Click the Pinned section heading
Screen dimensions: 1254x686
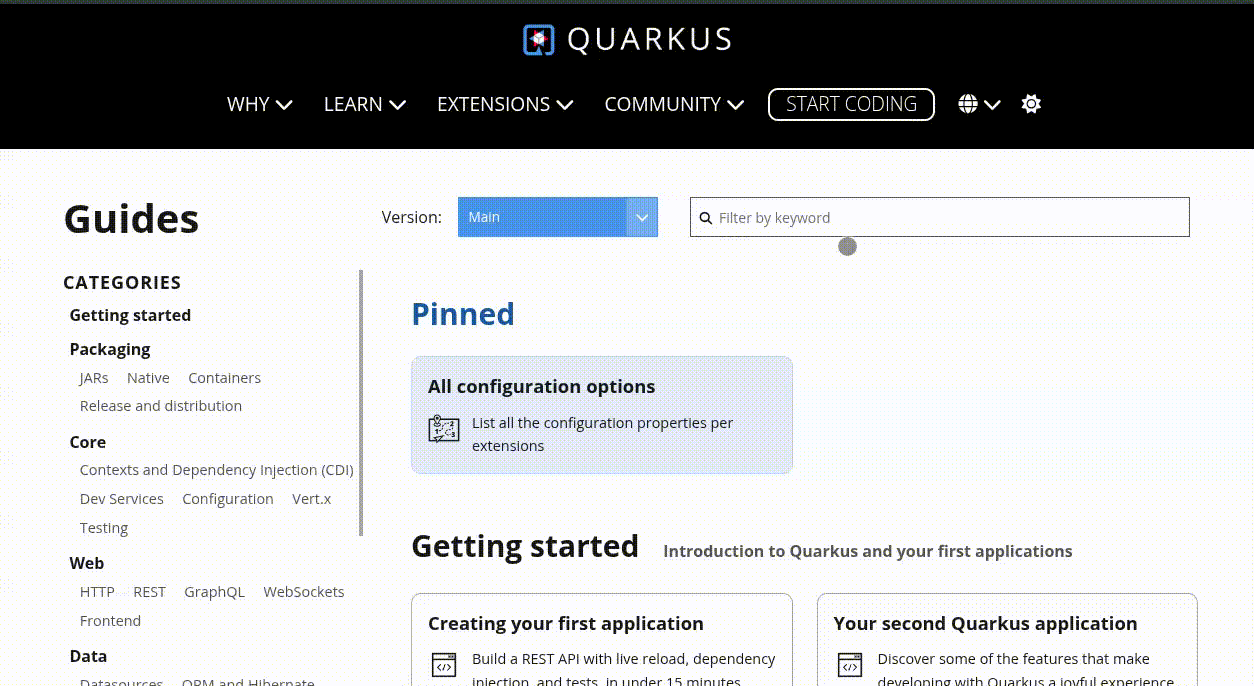coord(463,314)
